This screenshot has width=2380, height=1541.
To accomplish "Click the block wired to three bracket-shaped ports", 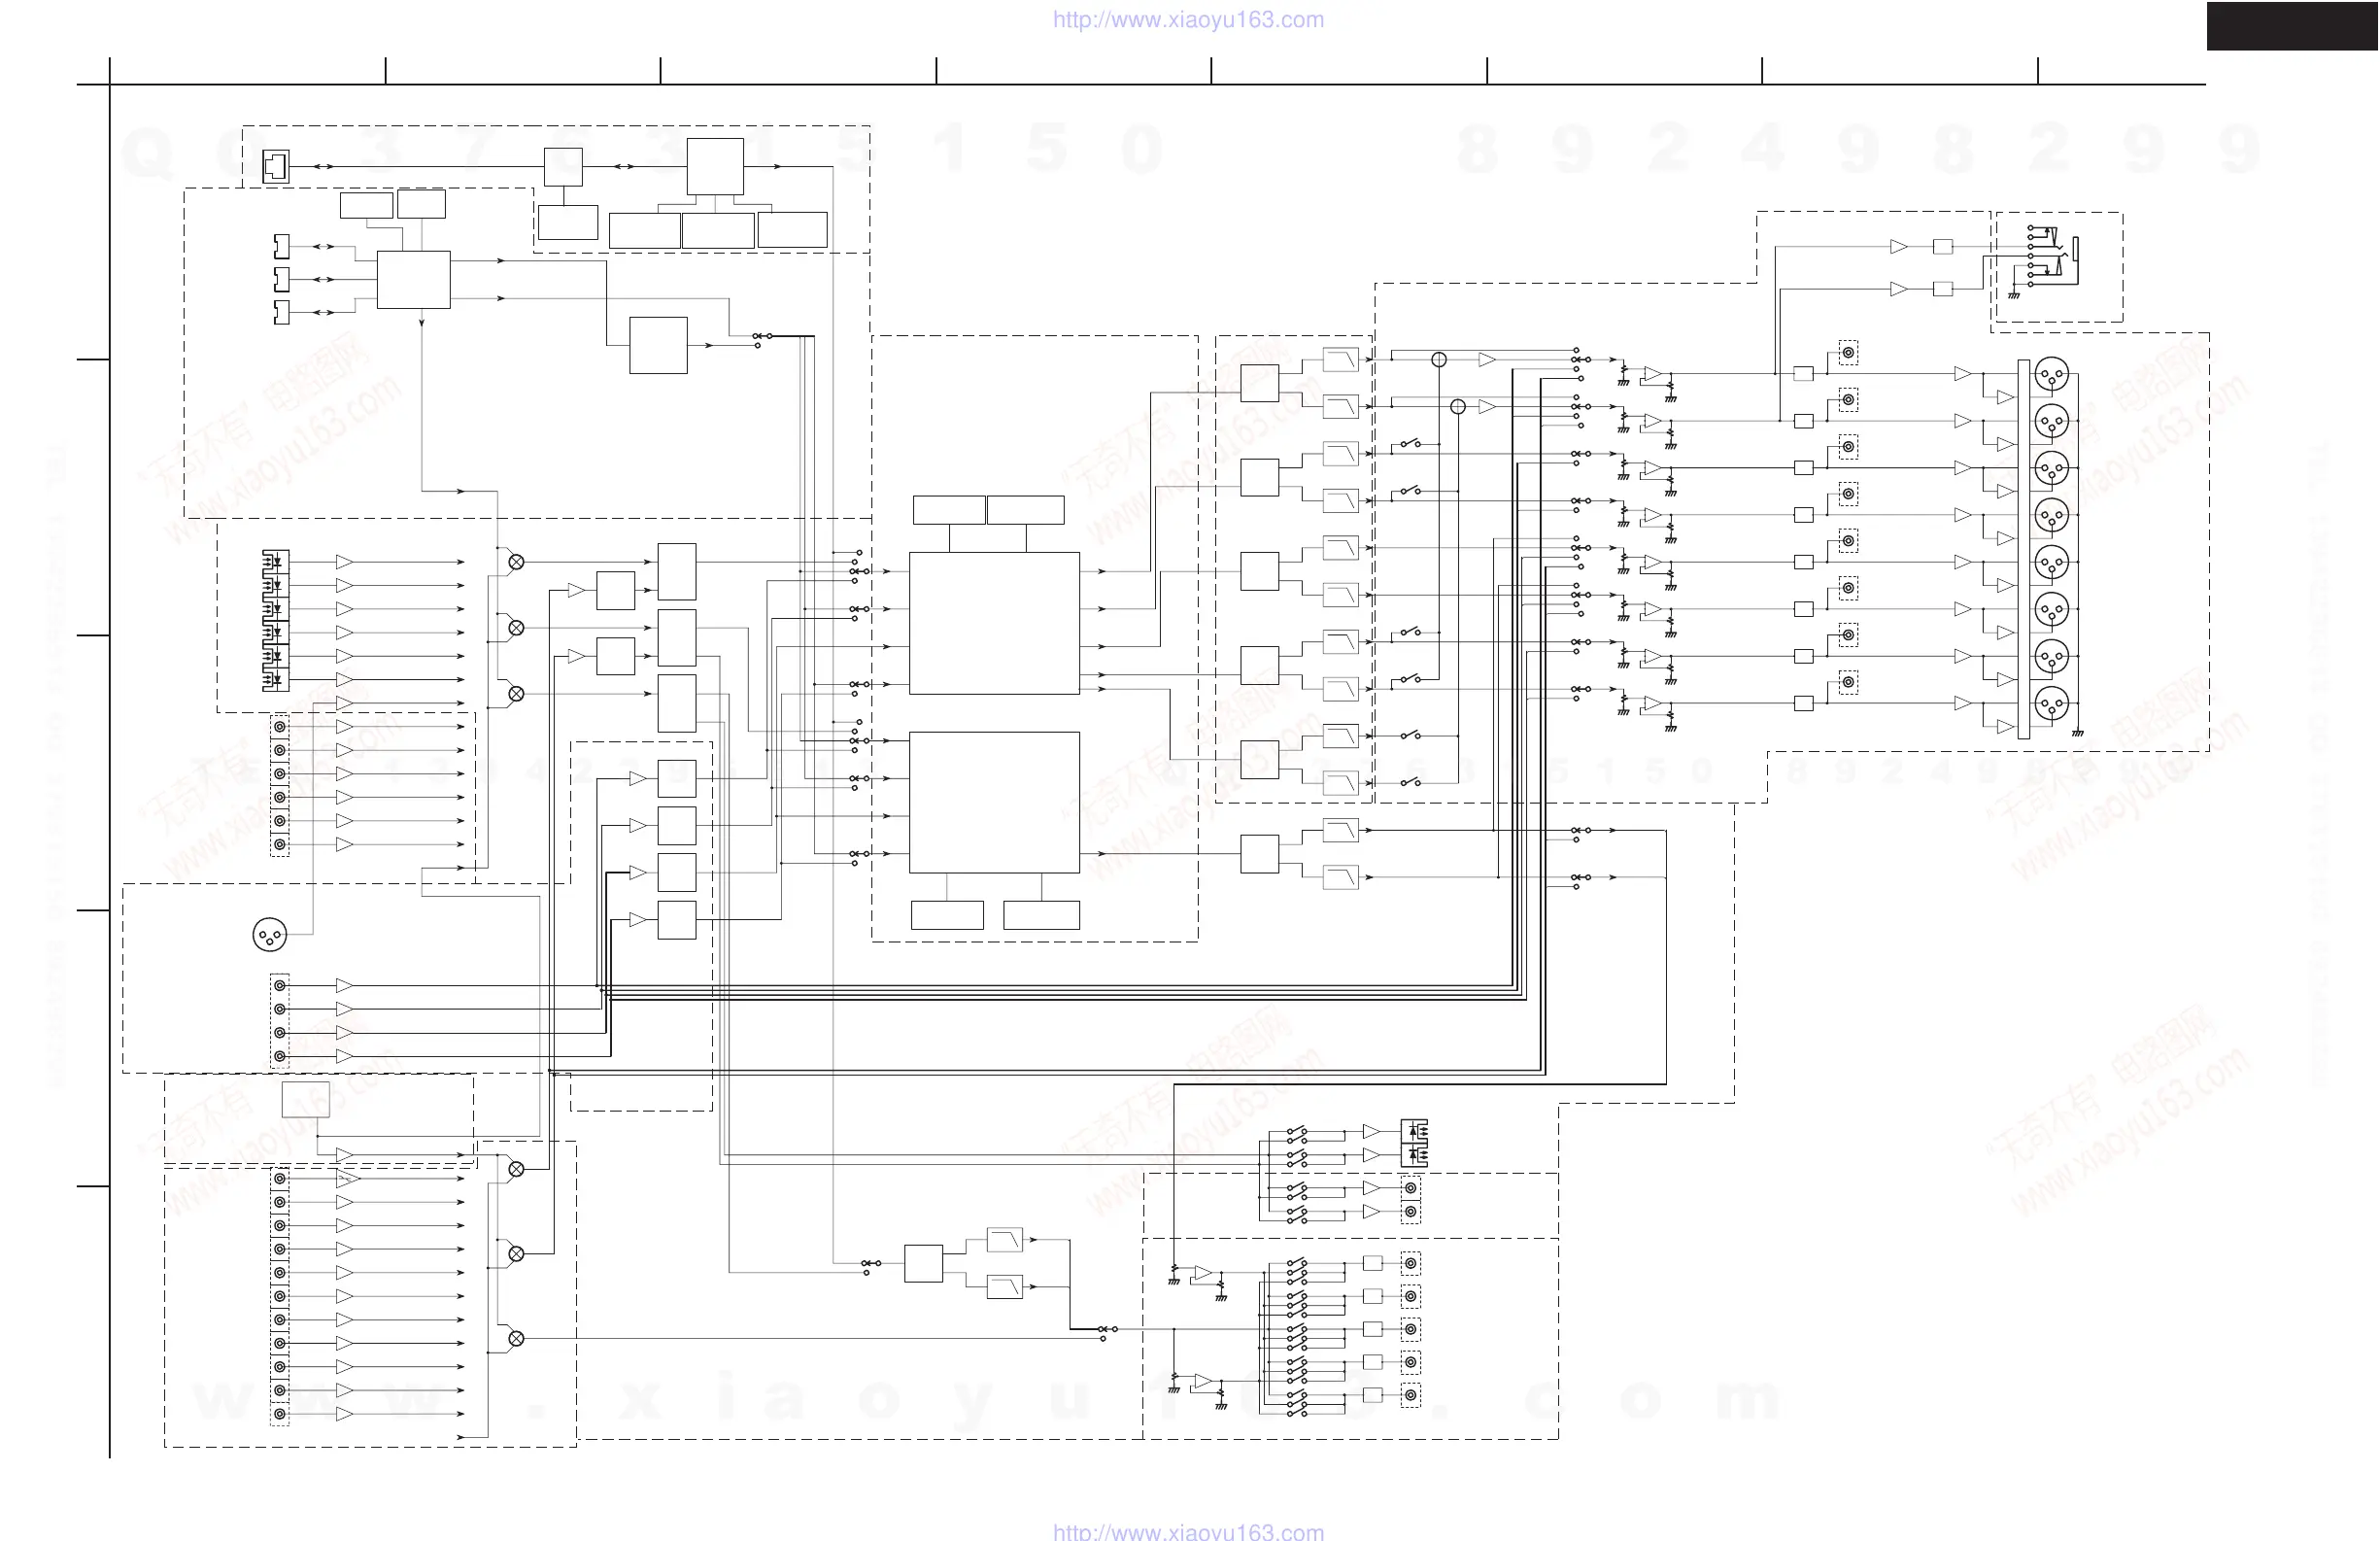I will [x=413, y=279].
